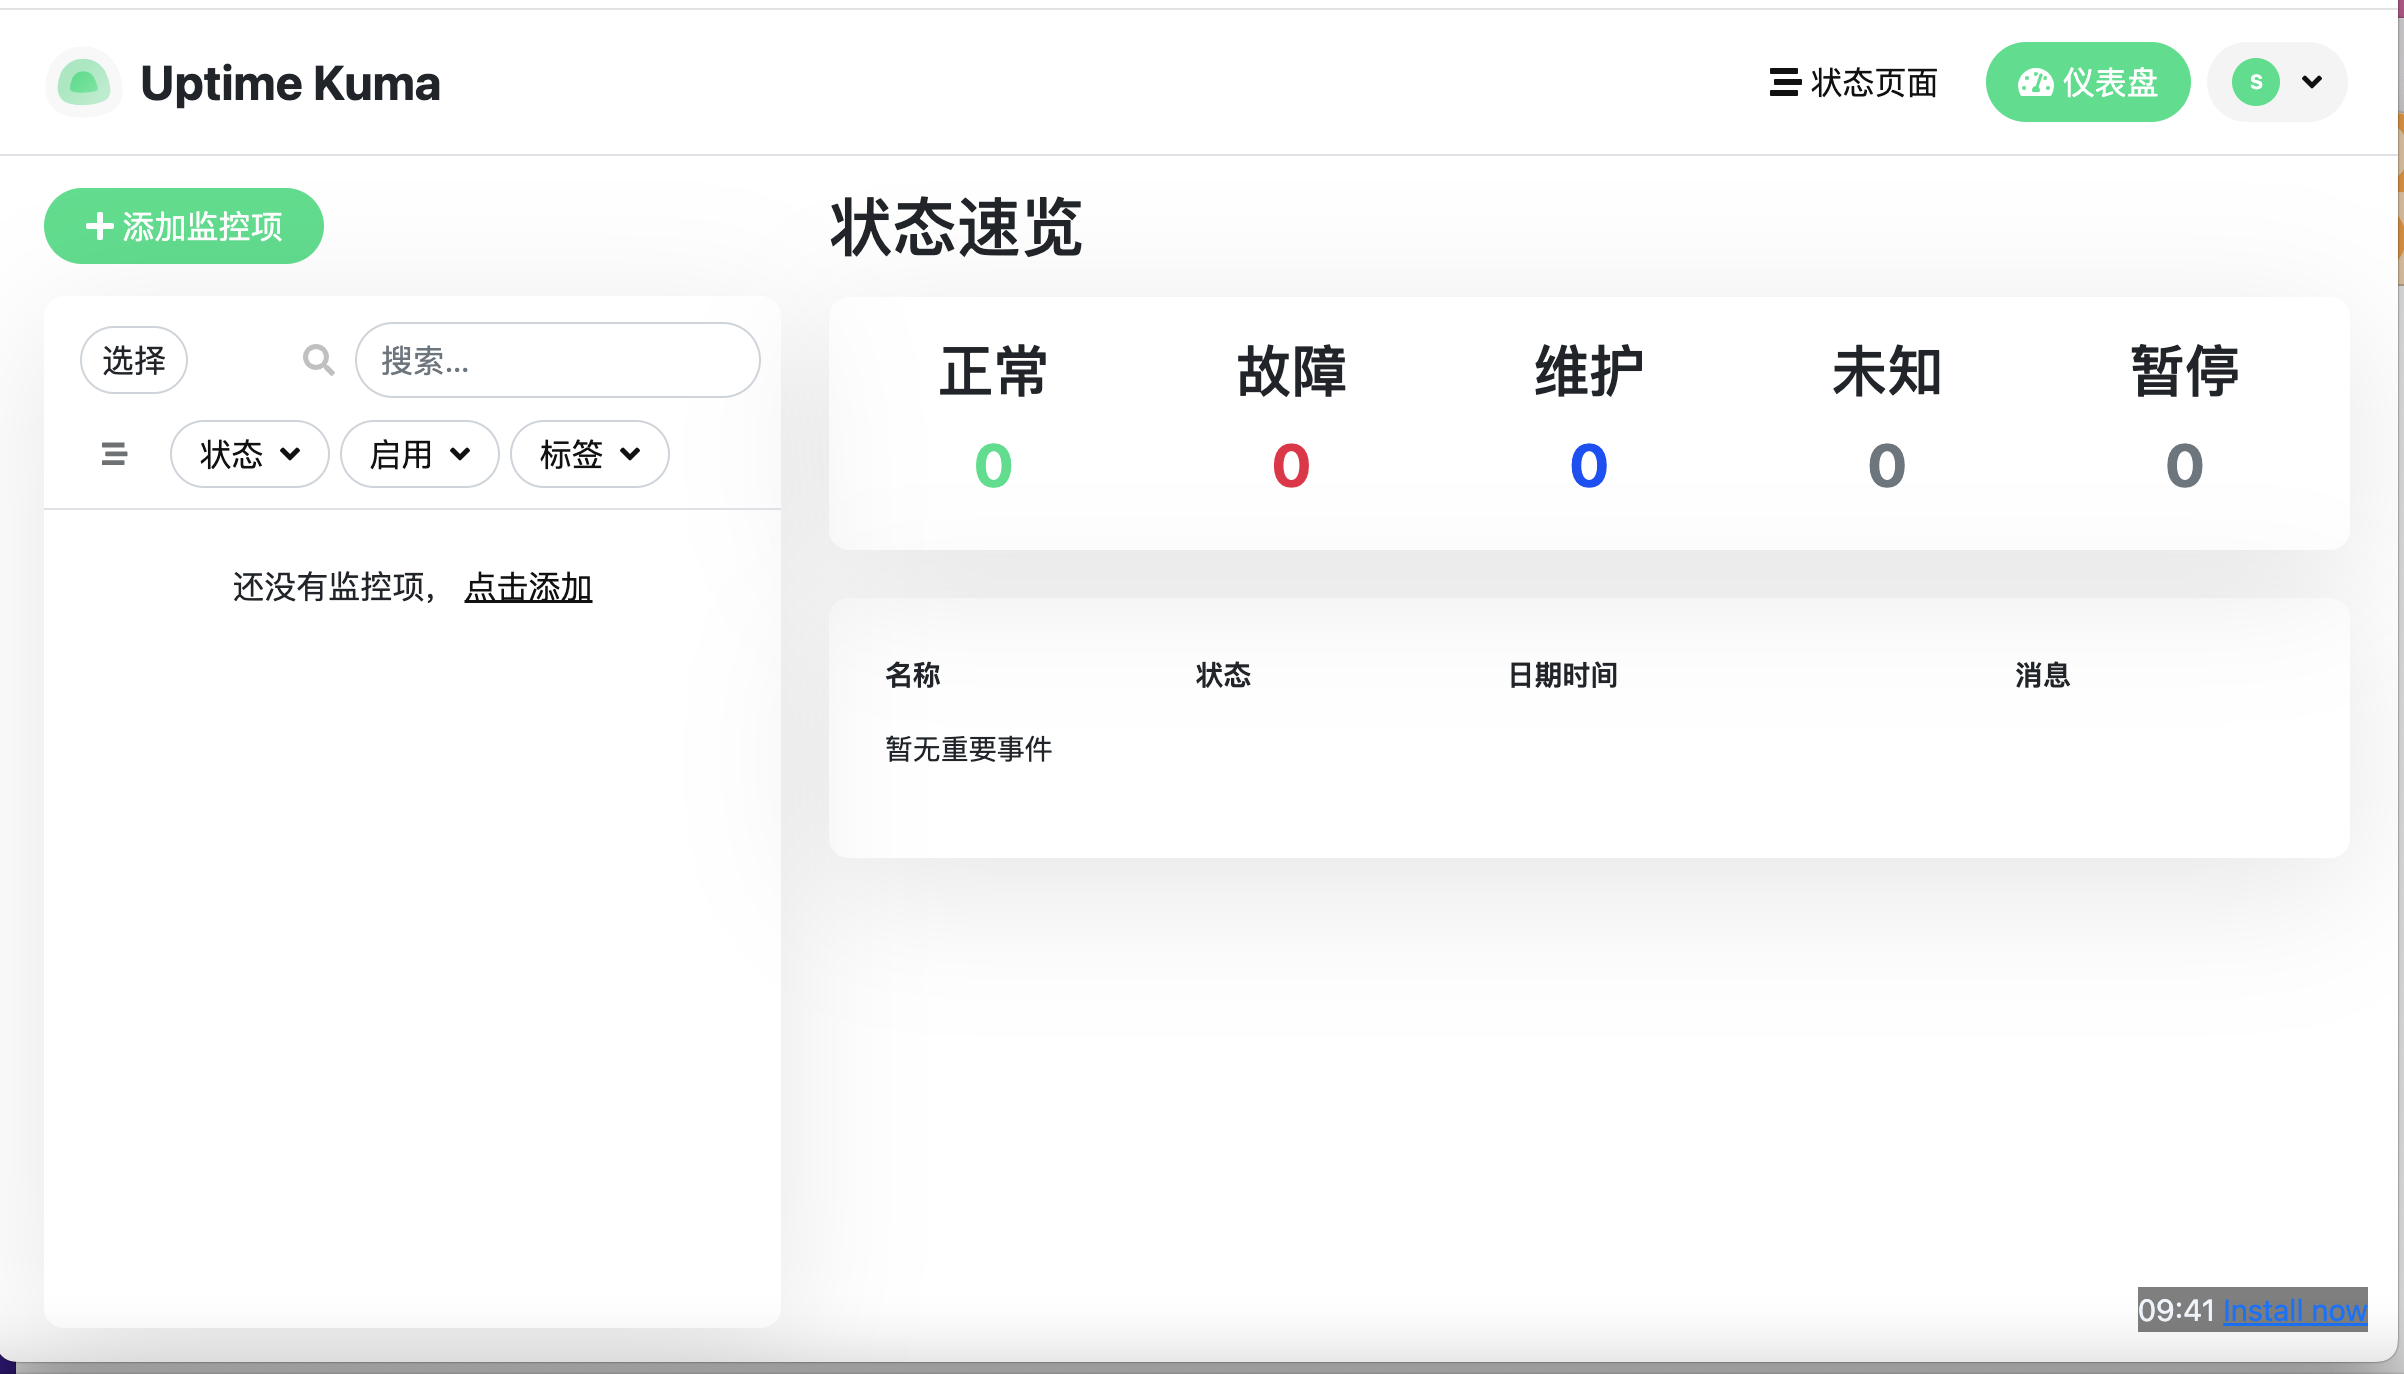Click the 状态 header in events table
The image size is (2404, 1374).
point(1224,675)
